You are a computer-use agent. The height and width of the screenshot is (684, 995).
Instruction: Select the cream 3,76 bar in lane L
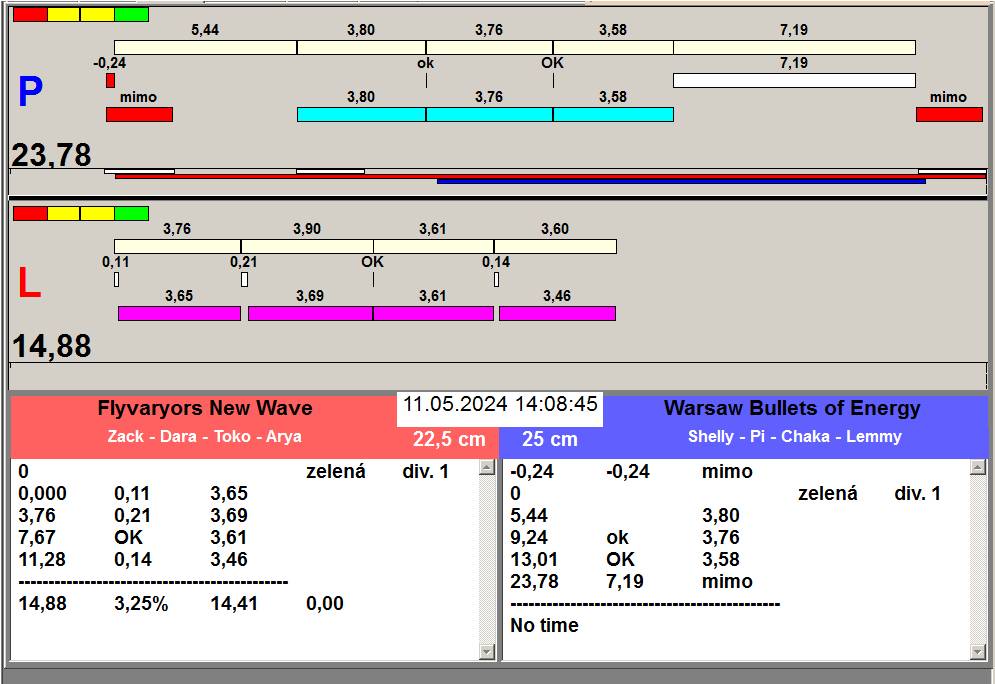177,246
